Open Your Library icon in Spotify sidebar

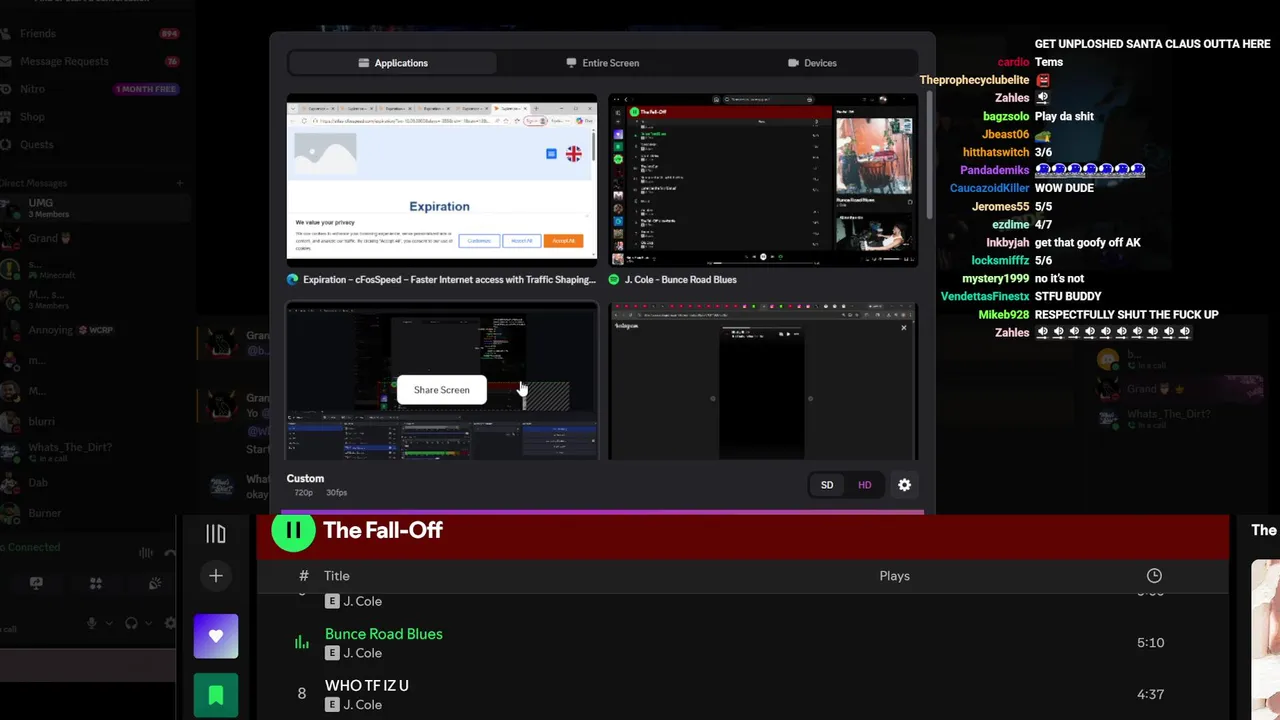pyautogui.click(x=216, y=534)
